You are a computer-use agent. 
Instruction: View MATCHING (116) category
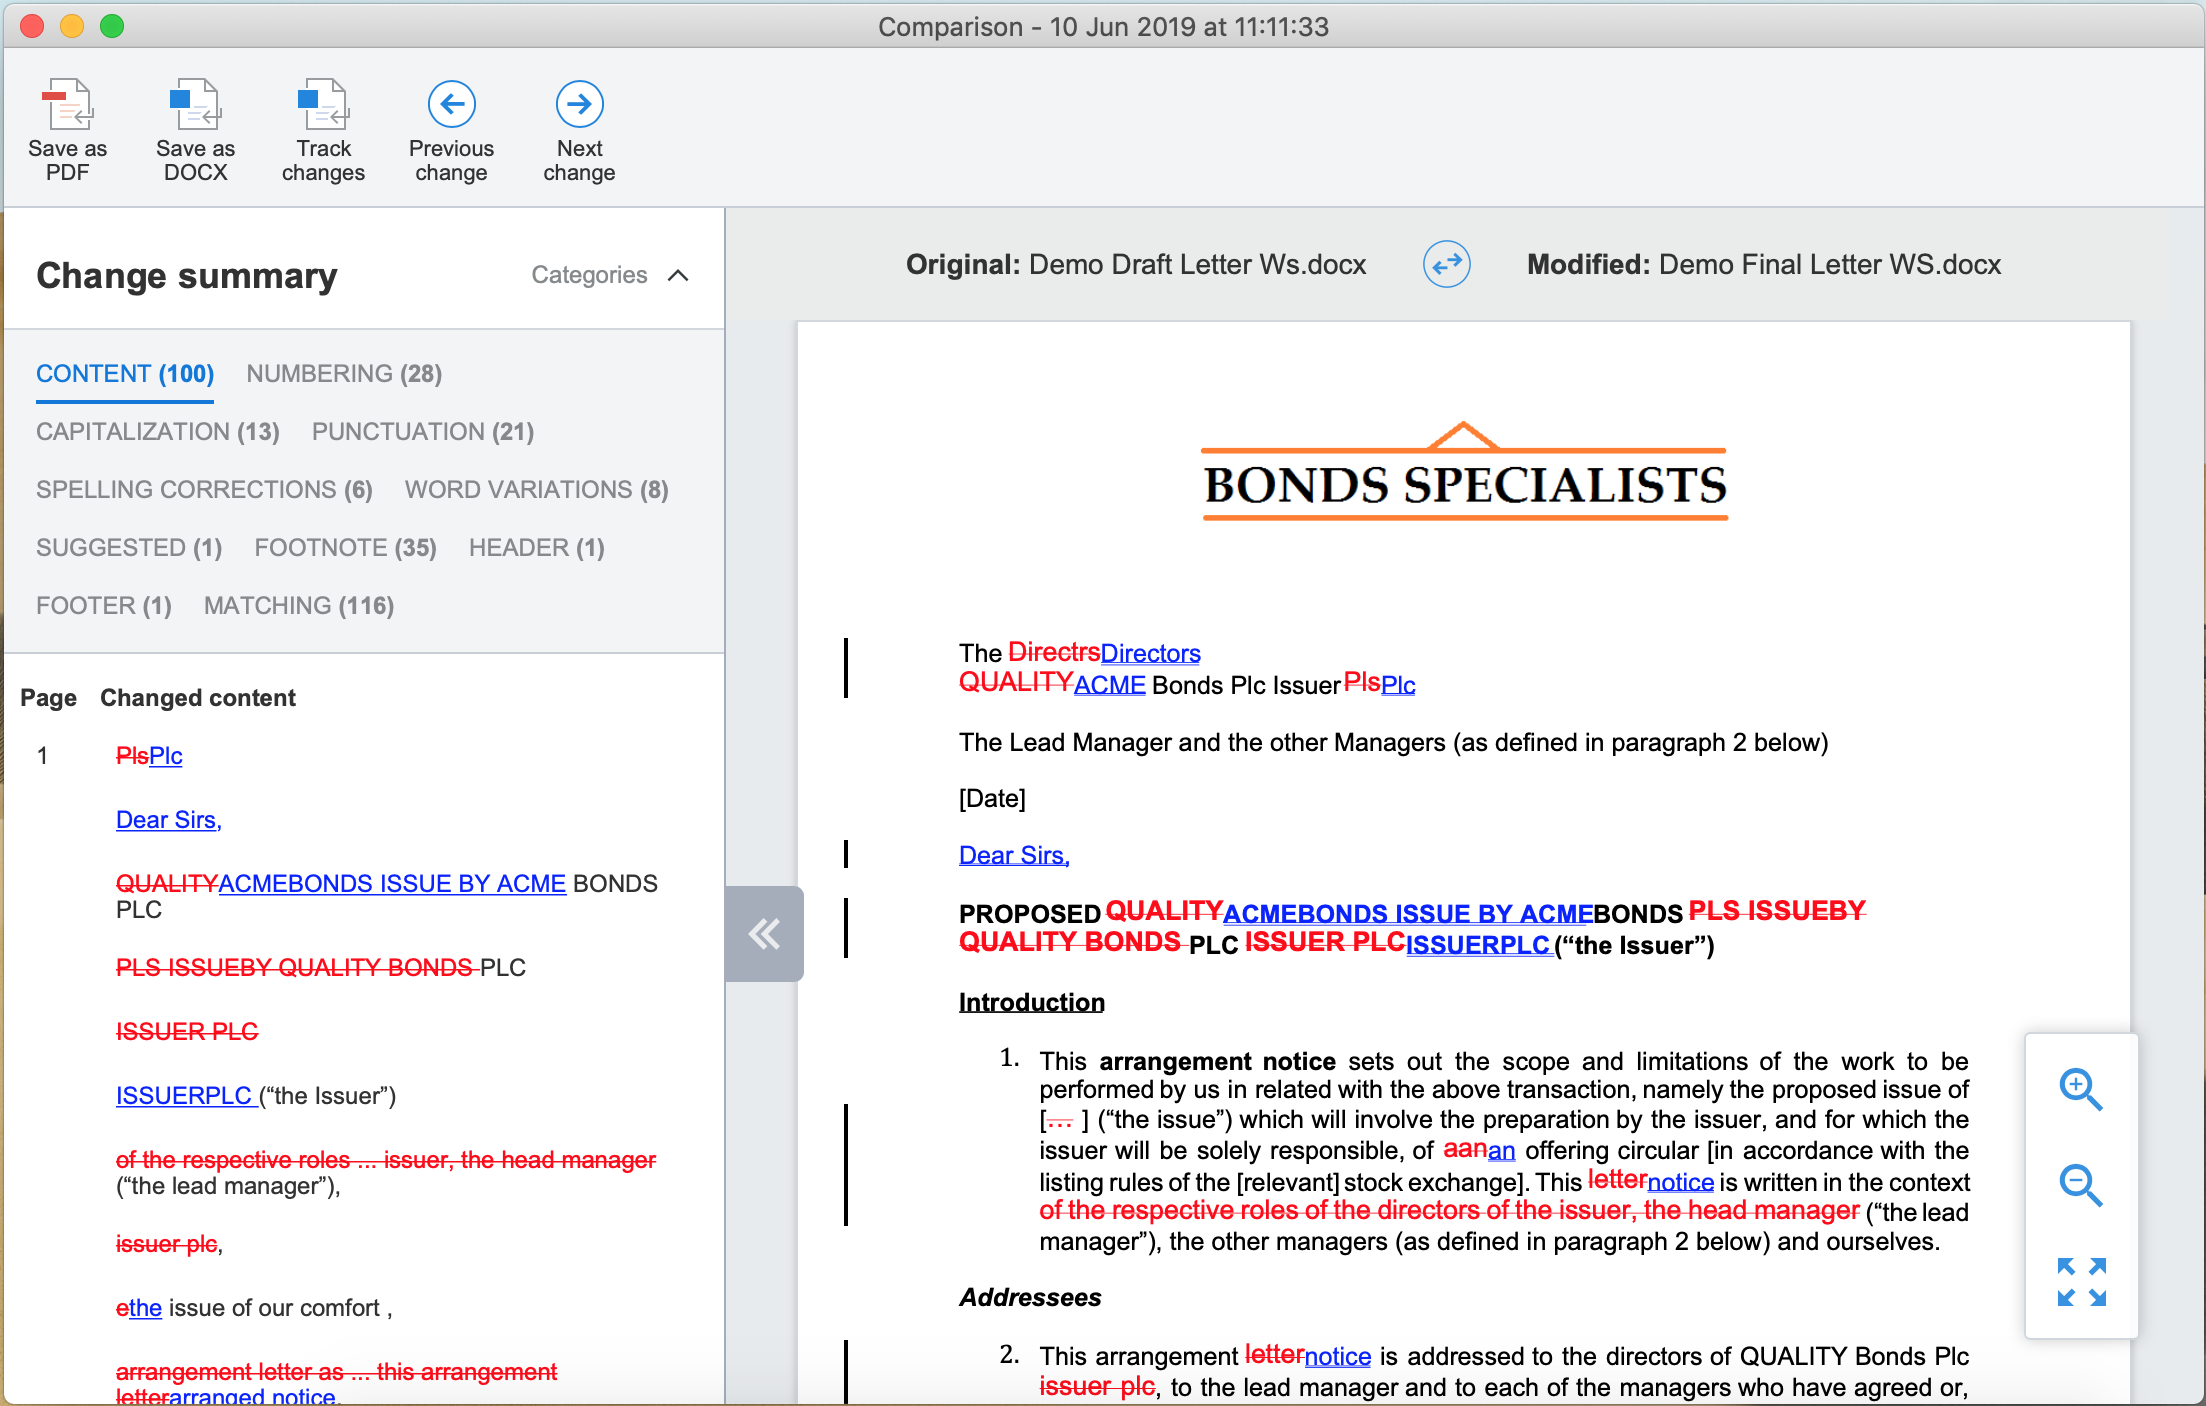point(299,606)
